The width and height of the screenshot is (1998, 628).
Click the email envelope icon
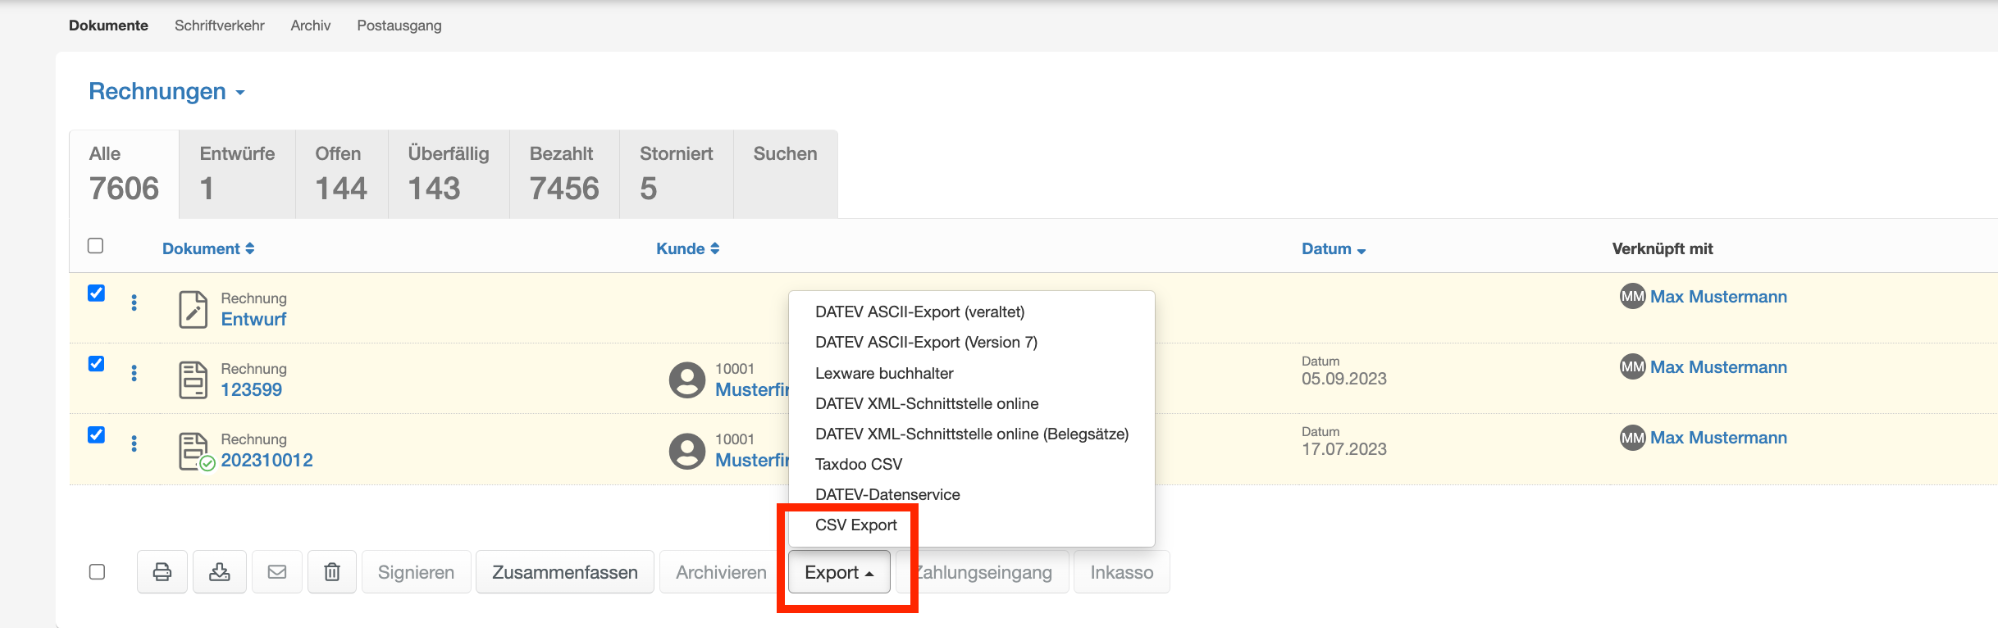(x=277, y=572)
